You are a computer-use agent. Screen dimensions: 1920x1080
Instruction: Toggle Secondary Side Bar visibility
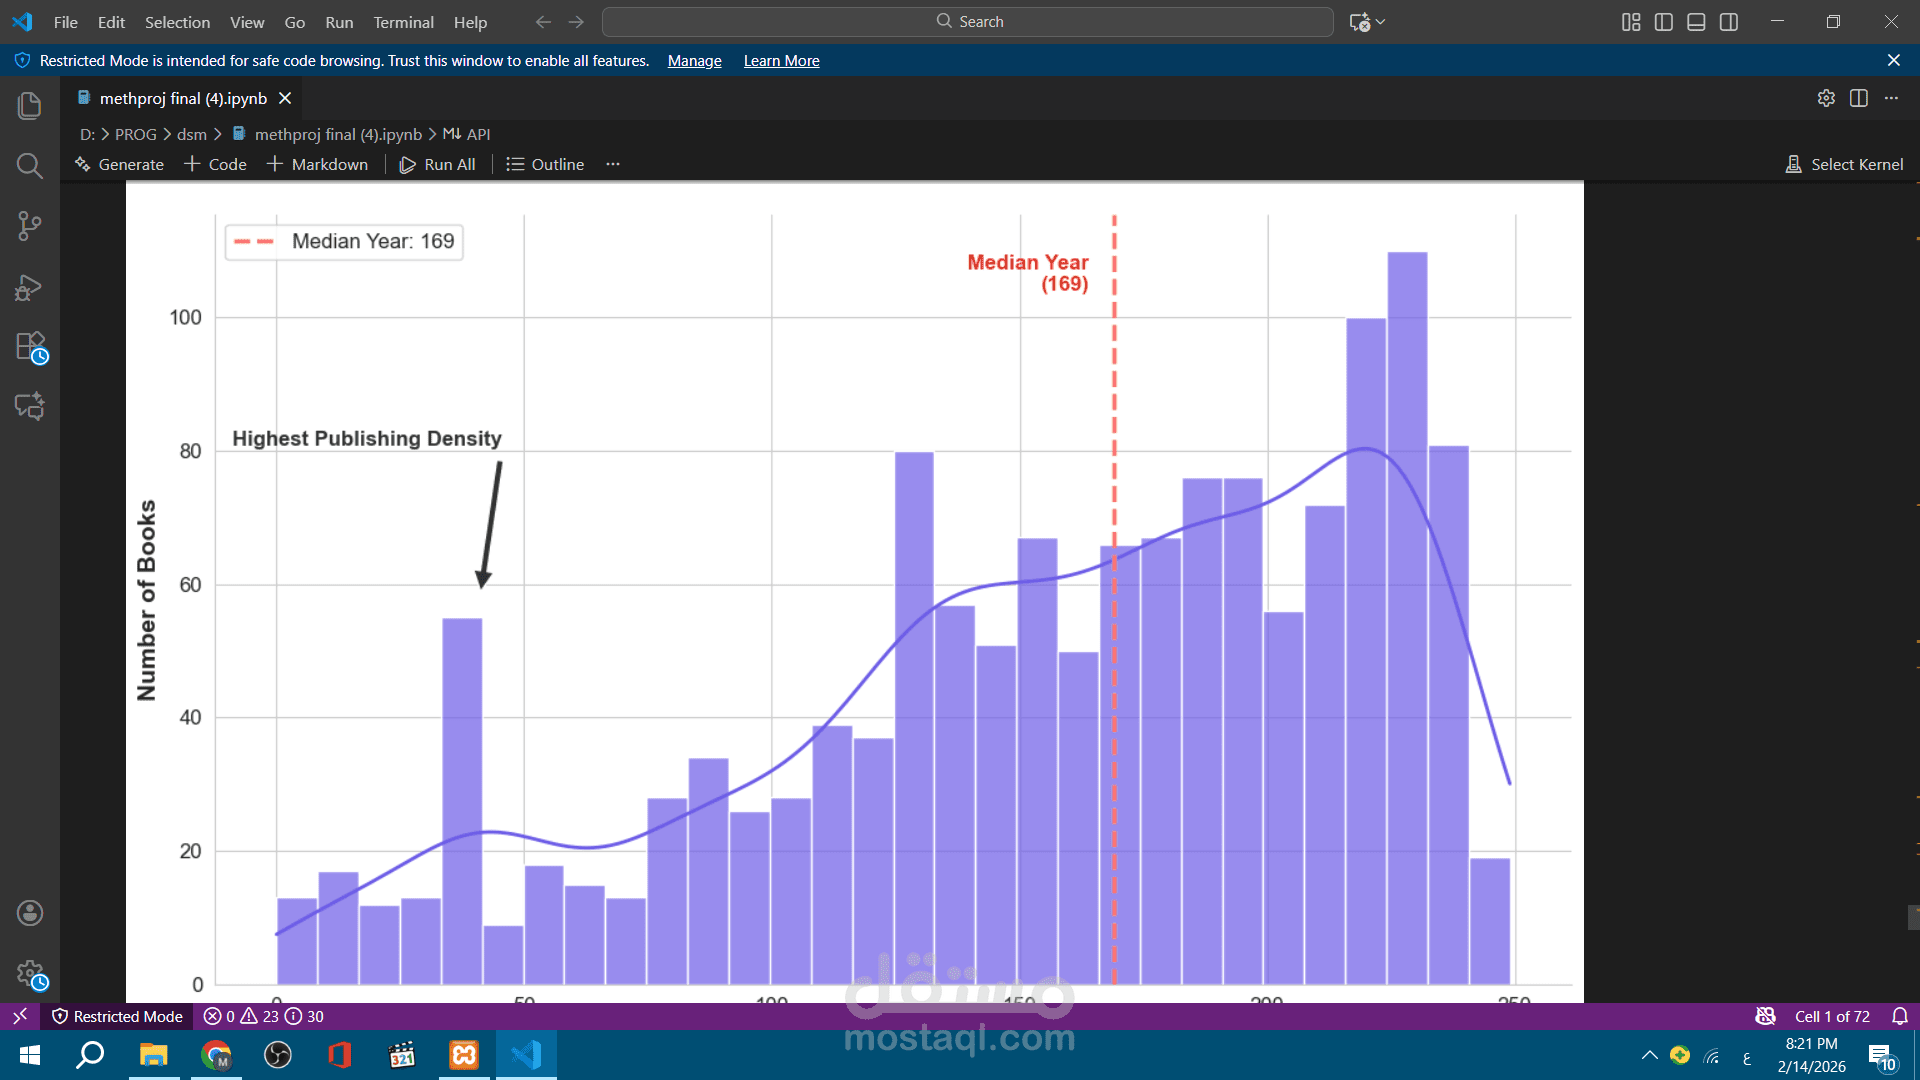tap(1729, 22)
